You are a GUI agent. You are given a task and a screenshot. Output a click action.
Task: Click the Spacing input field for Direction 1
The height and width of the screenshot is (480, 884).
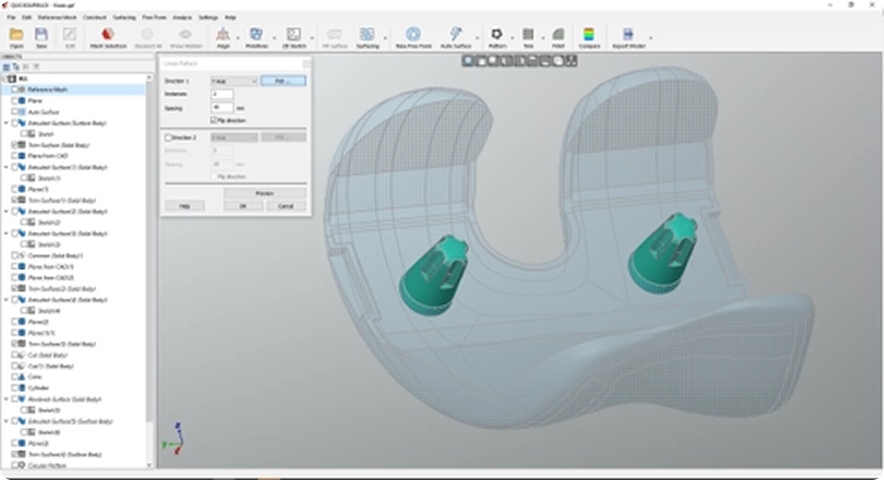(221, 107)
